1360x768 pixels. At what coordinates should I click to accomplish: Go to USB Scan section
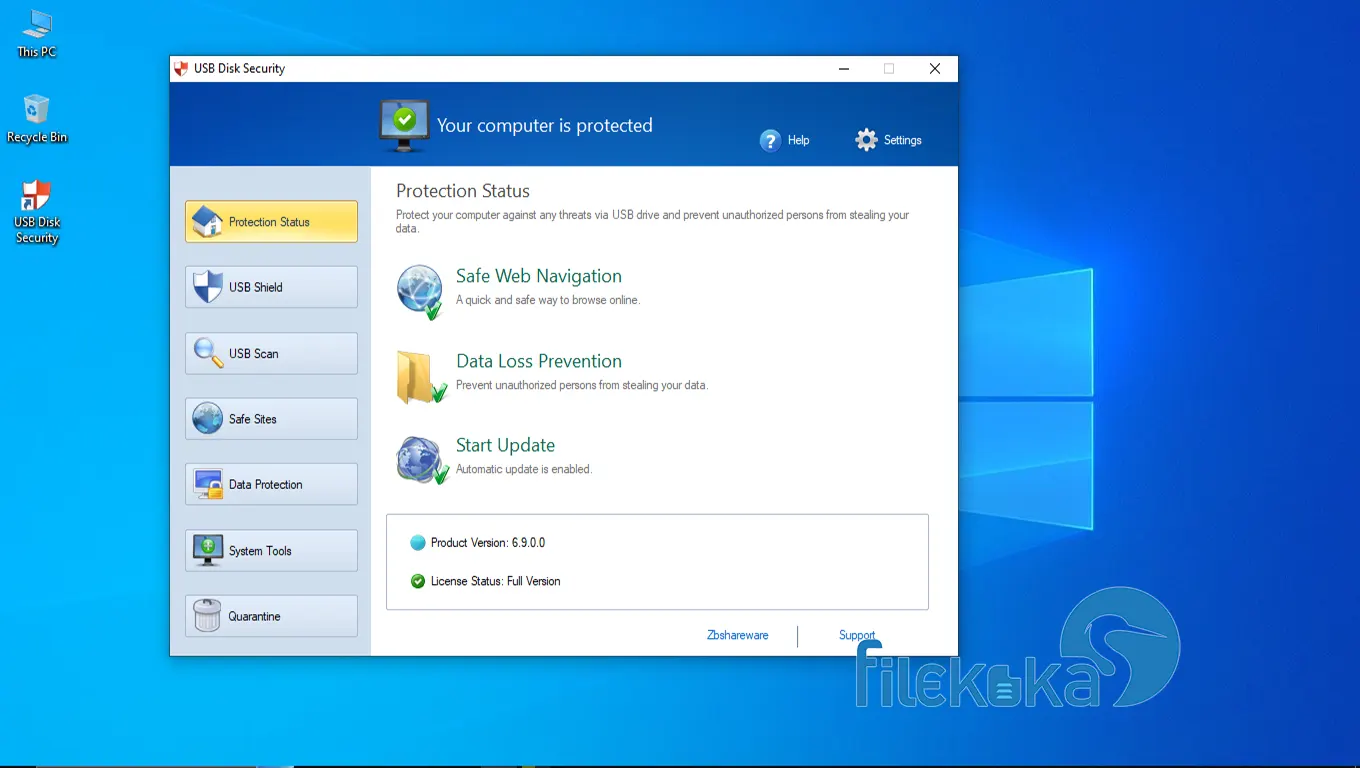coord(271,353)
